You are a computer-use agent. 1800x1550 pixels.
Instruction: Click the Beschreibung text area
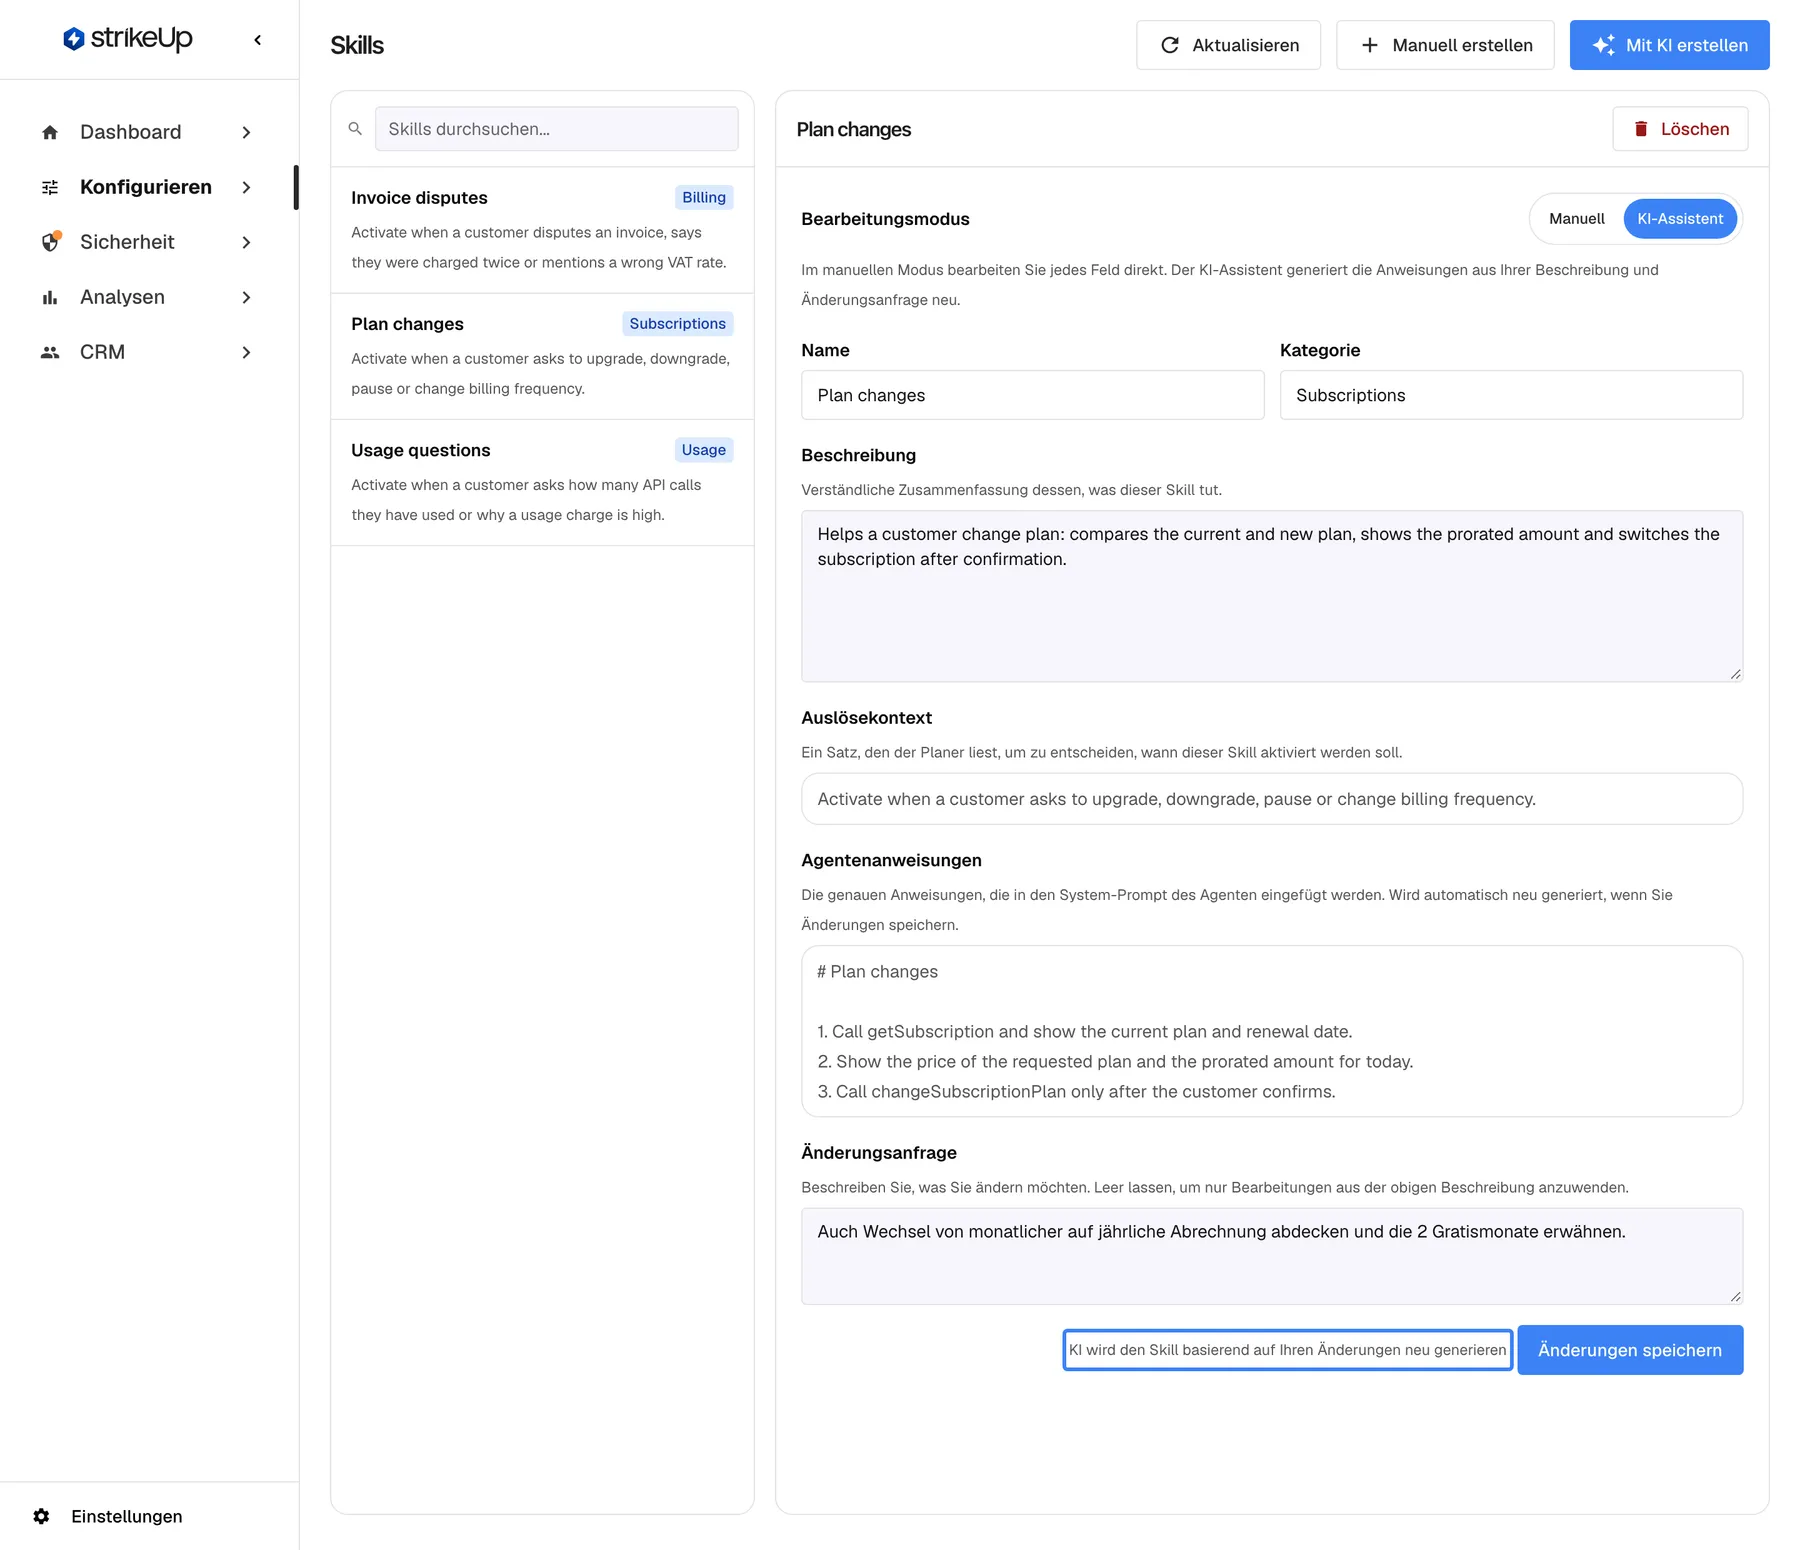[1272, 596]
